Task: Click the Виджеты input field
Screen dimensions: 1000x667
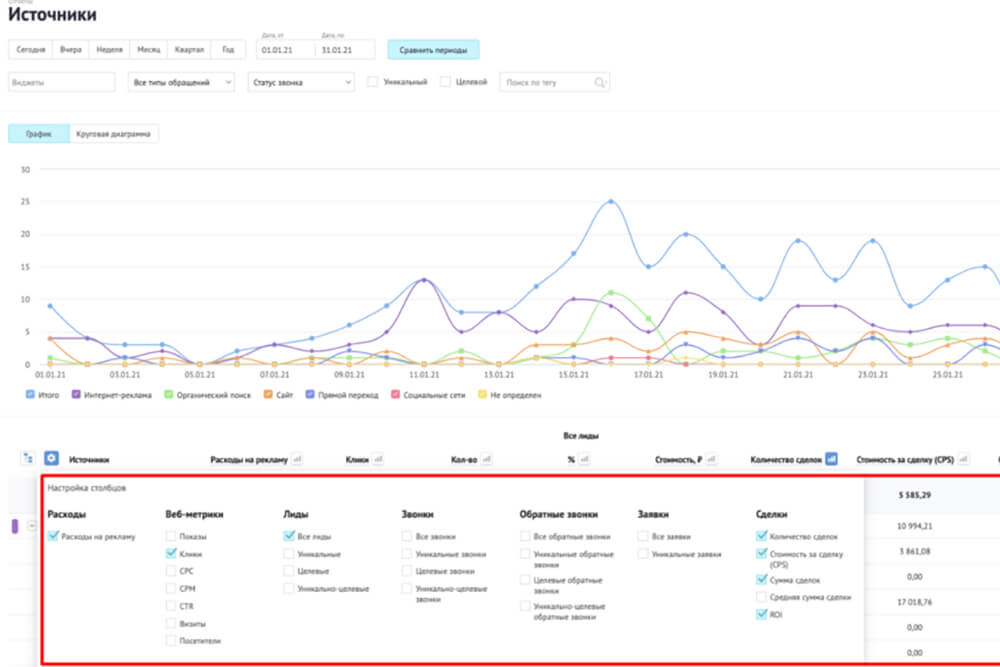Action: tap(62, 82)
